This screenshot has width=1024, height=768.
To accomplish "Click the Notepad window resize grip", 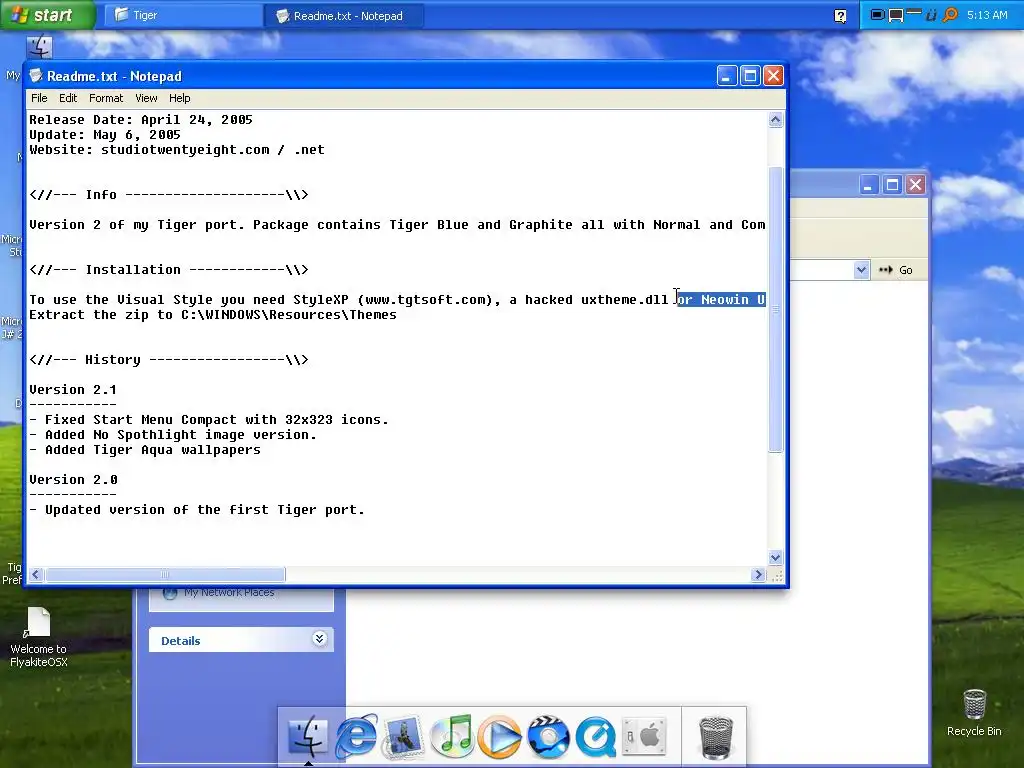I will (x=776, y=575).
